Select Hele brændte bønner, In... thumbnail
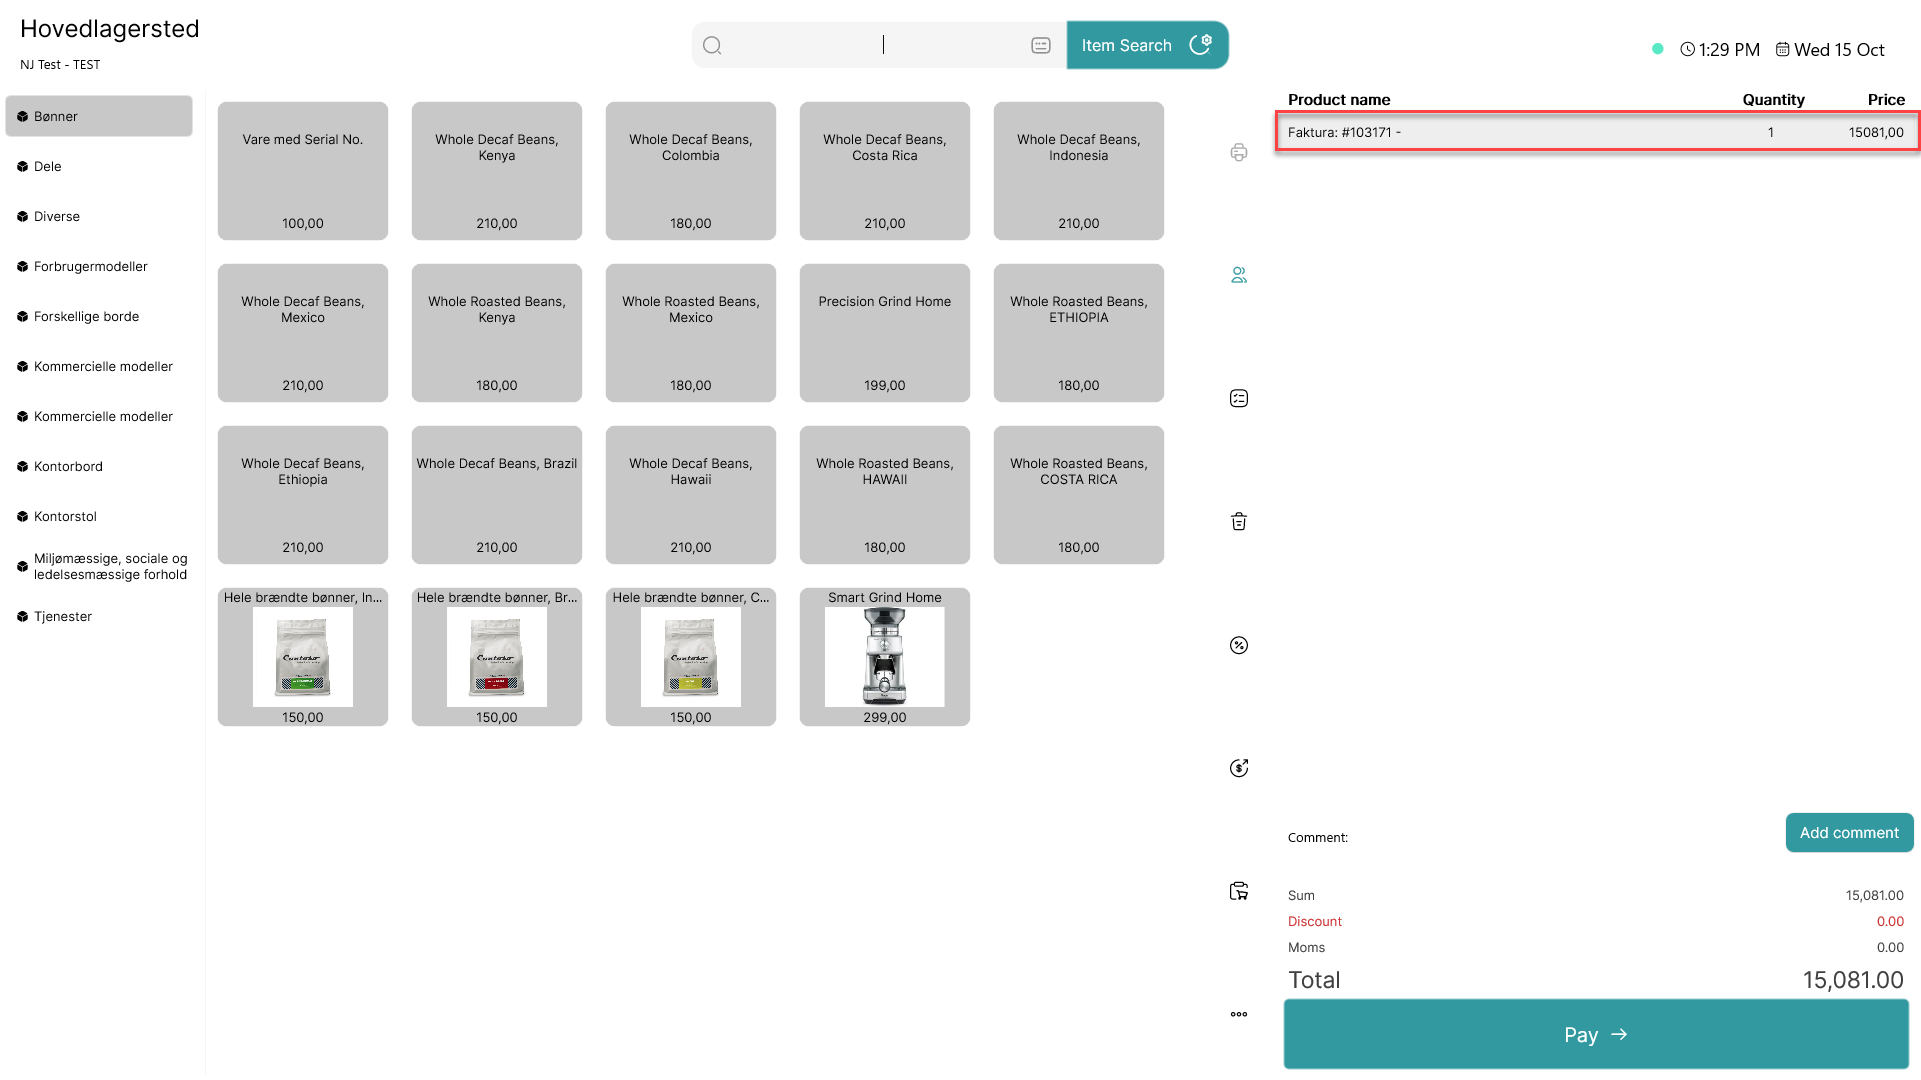Screen dimensions: 1921x1080 pos(303,657)
